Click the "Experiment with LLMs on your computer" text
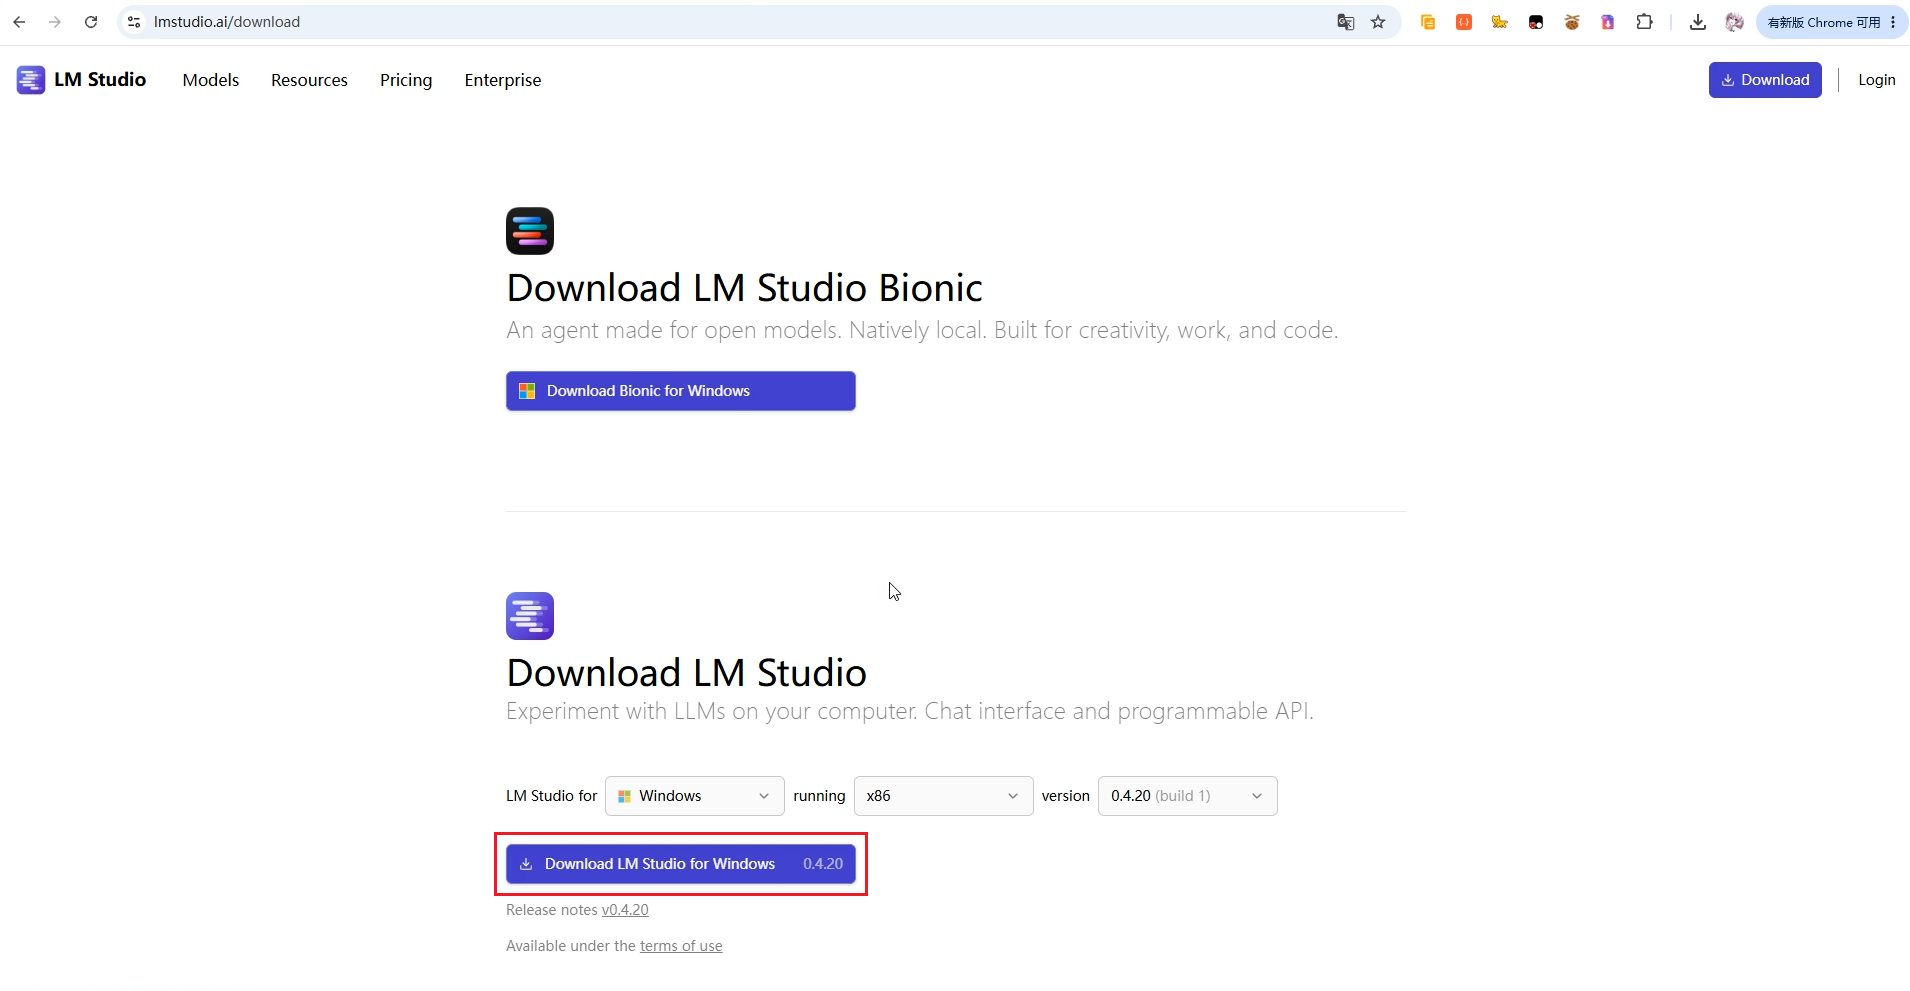This screenshot has width=1910, height=991. pyautogui.click(x=910, y=711)
